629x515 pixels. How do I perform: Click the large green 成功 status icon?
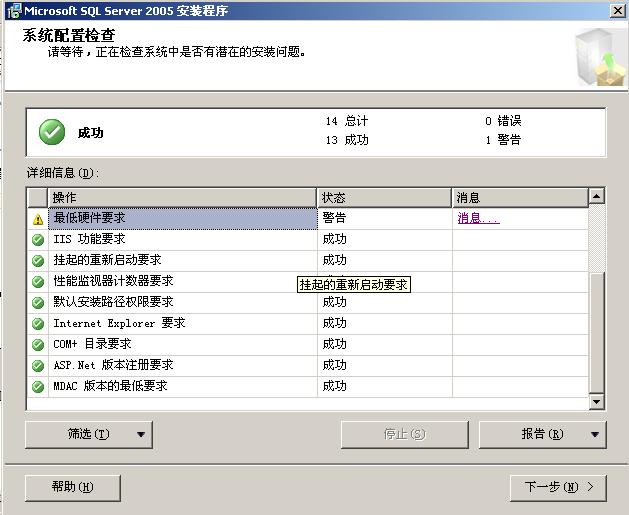click(x=52, y=132)
